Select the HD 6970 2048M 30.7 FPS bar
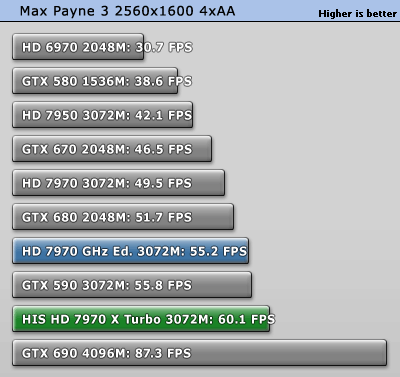The height and width of the screenshot is (377, 400). 78,47
